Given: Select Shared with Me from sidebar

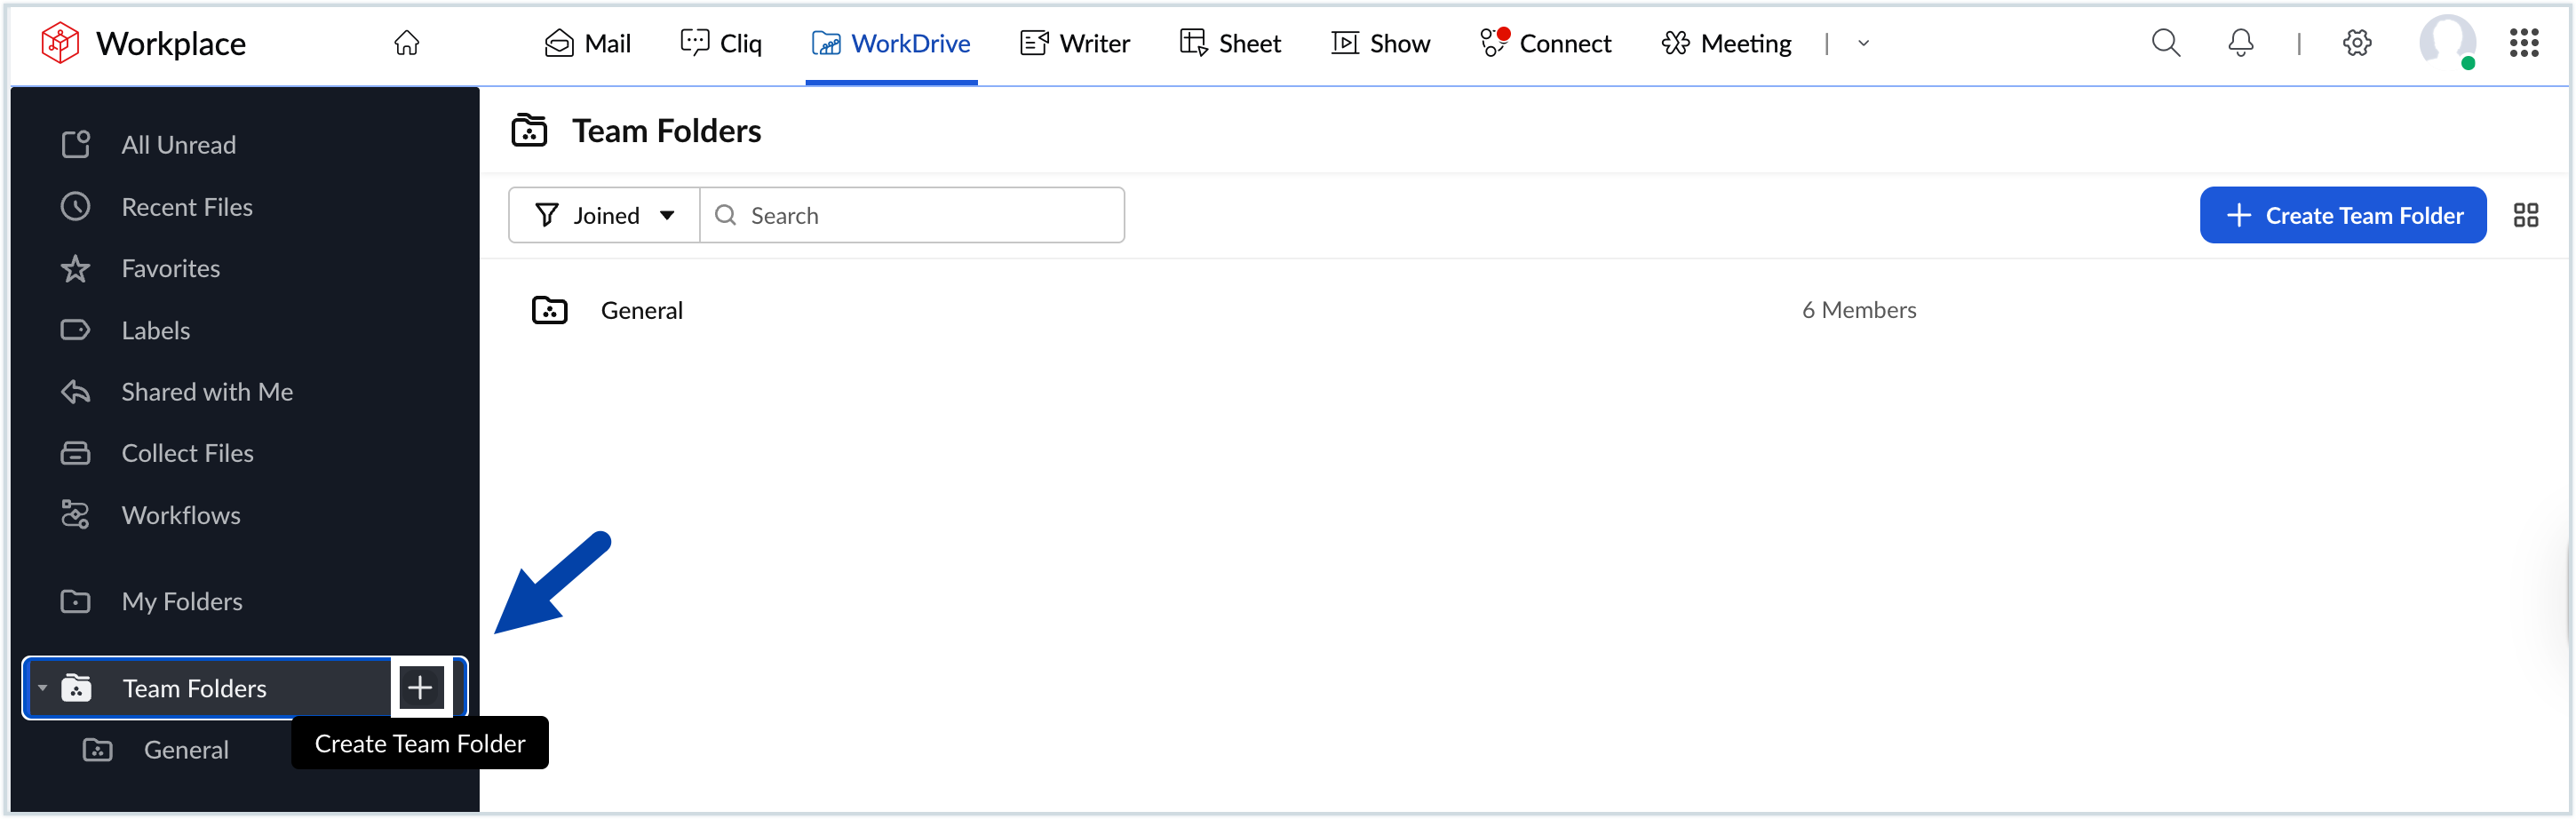Looking at the screenshot, I should coord(206,391).
